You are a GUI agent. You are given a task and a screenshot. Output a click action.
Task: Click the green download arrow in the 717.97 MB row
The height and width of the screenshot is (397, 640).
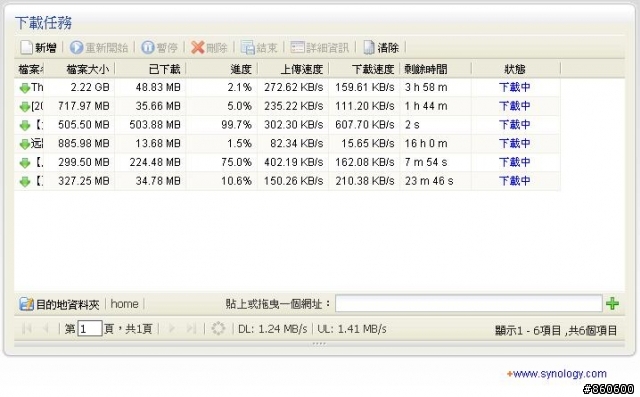[24, 106]
